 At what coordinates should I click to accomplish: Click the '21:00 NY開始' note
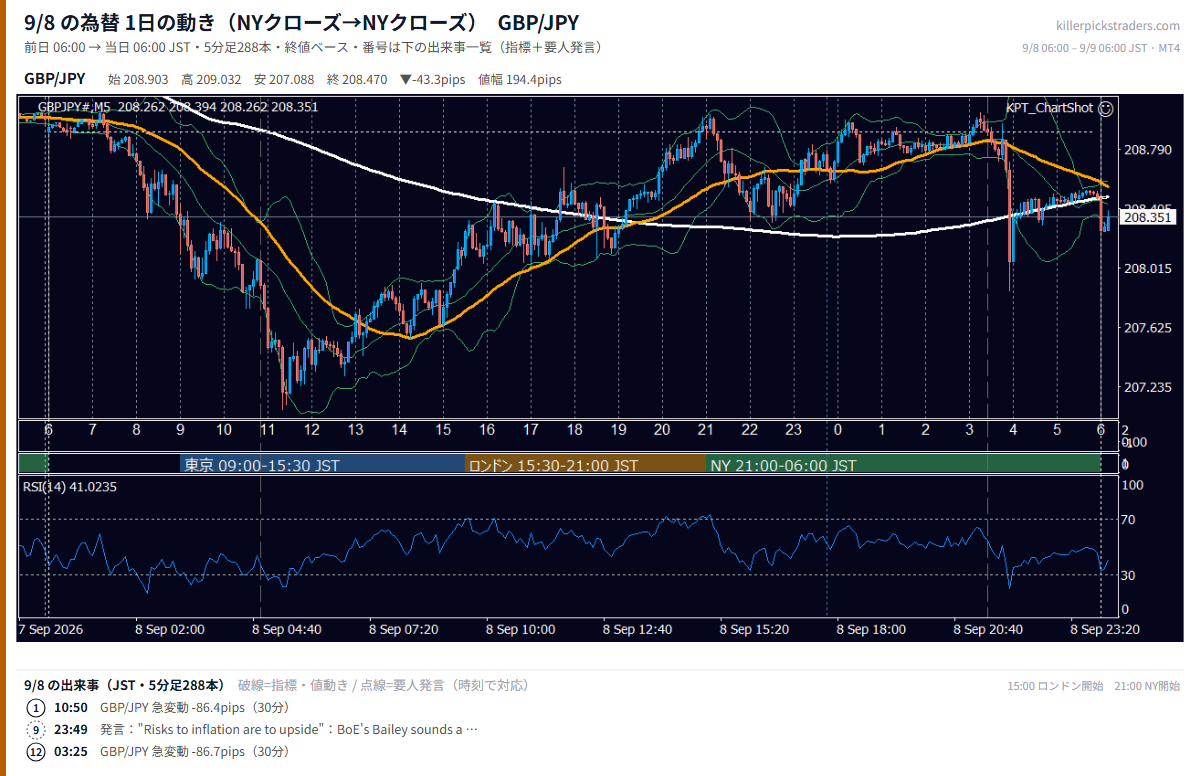(1148, 686)
